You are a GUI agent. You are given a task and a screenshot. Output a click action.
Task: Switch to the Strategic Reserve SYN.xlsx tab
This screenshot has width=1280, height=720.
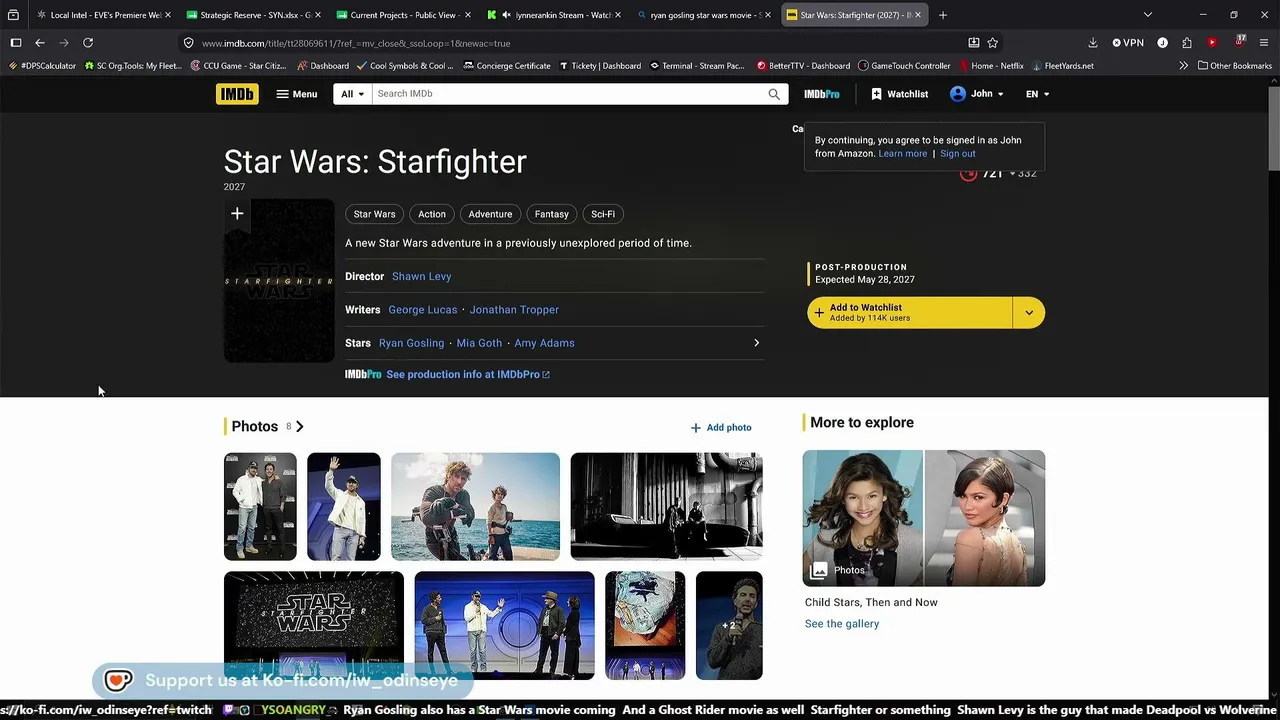(x=253, y=15)
